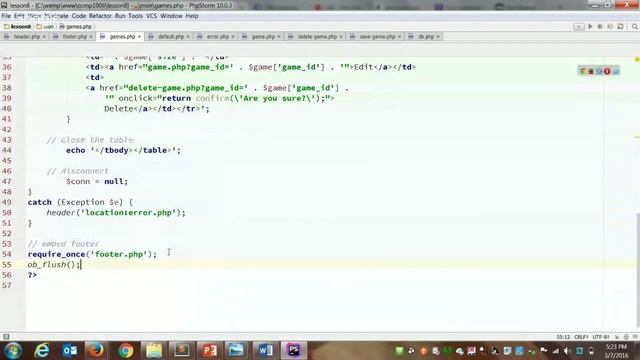Click the $conn = null; statement

pos(97,182)
